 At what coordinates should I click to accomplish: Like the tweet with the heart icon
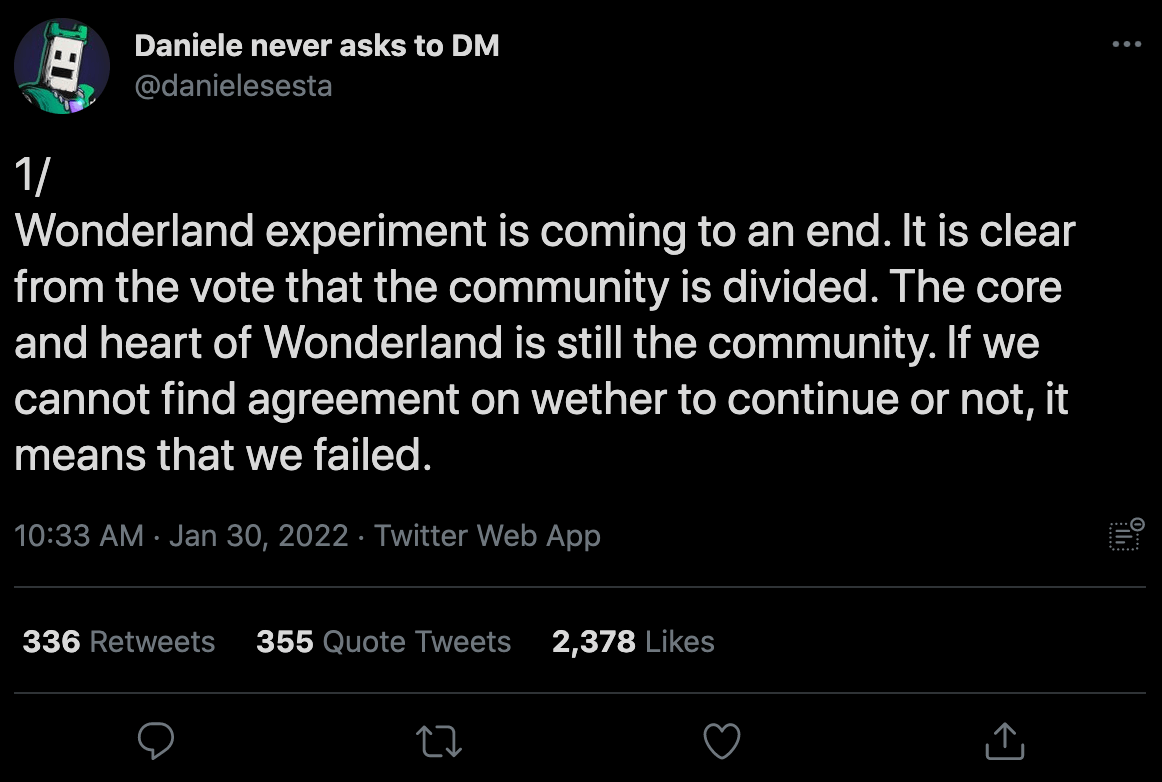pyautogui.click(x=722, y=740)
